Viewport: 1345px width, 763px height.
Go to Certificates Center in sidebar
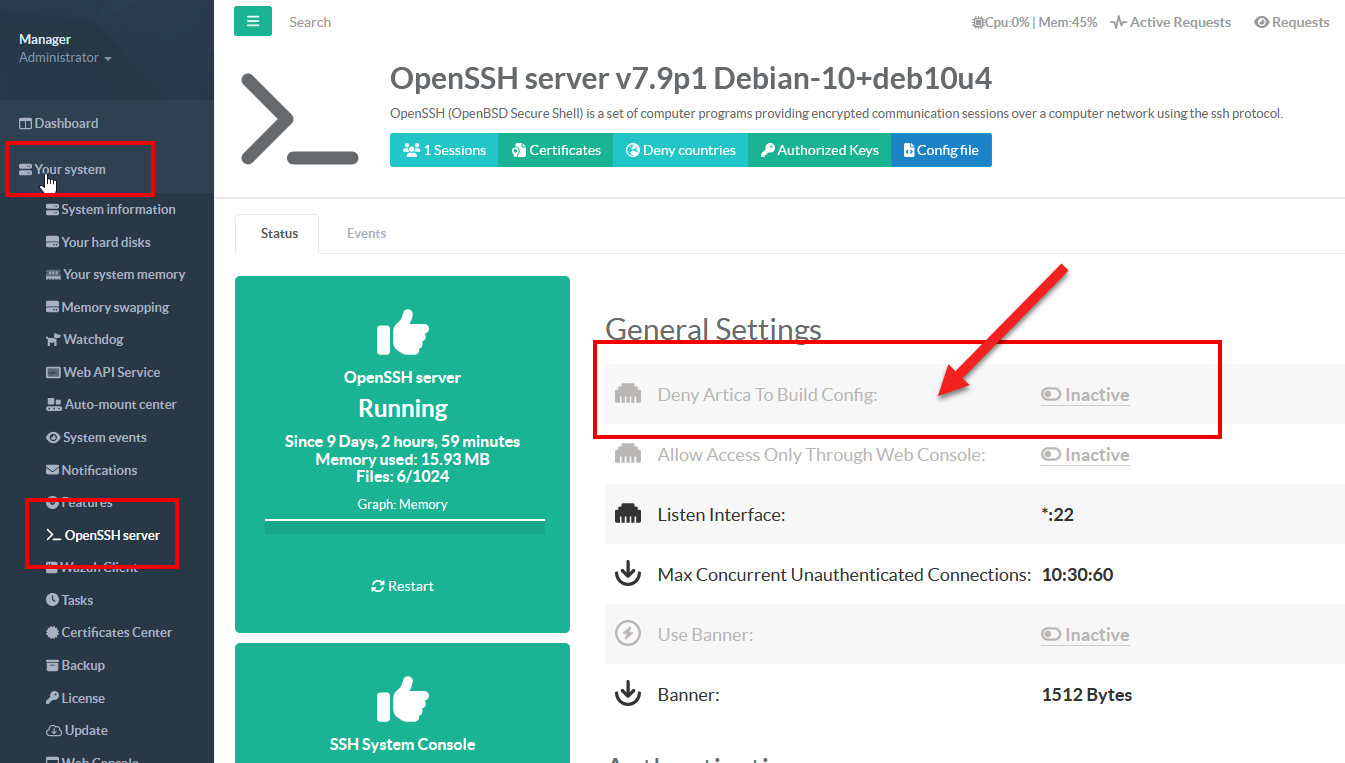coord(116,633)
